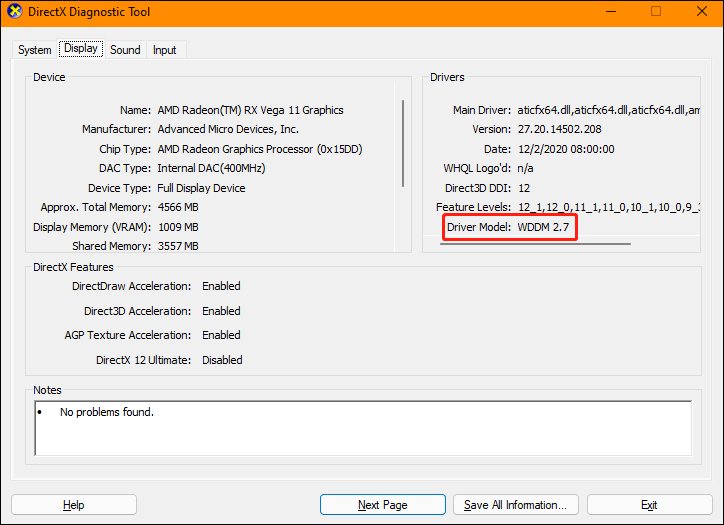Click chip type AMD Radeon Graphics Processor (0x15DD)
Image resolution: width=724 pixels, height=525 pixels.
pyautogui.click(x=260, y=149)
